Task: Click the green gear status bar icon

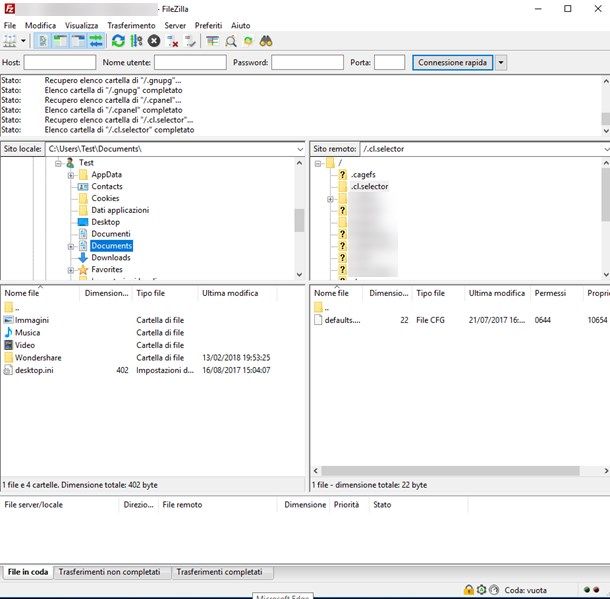Action: [482, 590]
